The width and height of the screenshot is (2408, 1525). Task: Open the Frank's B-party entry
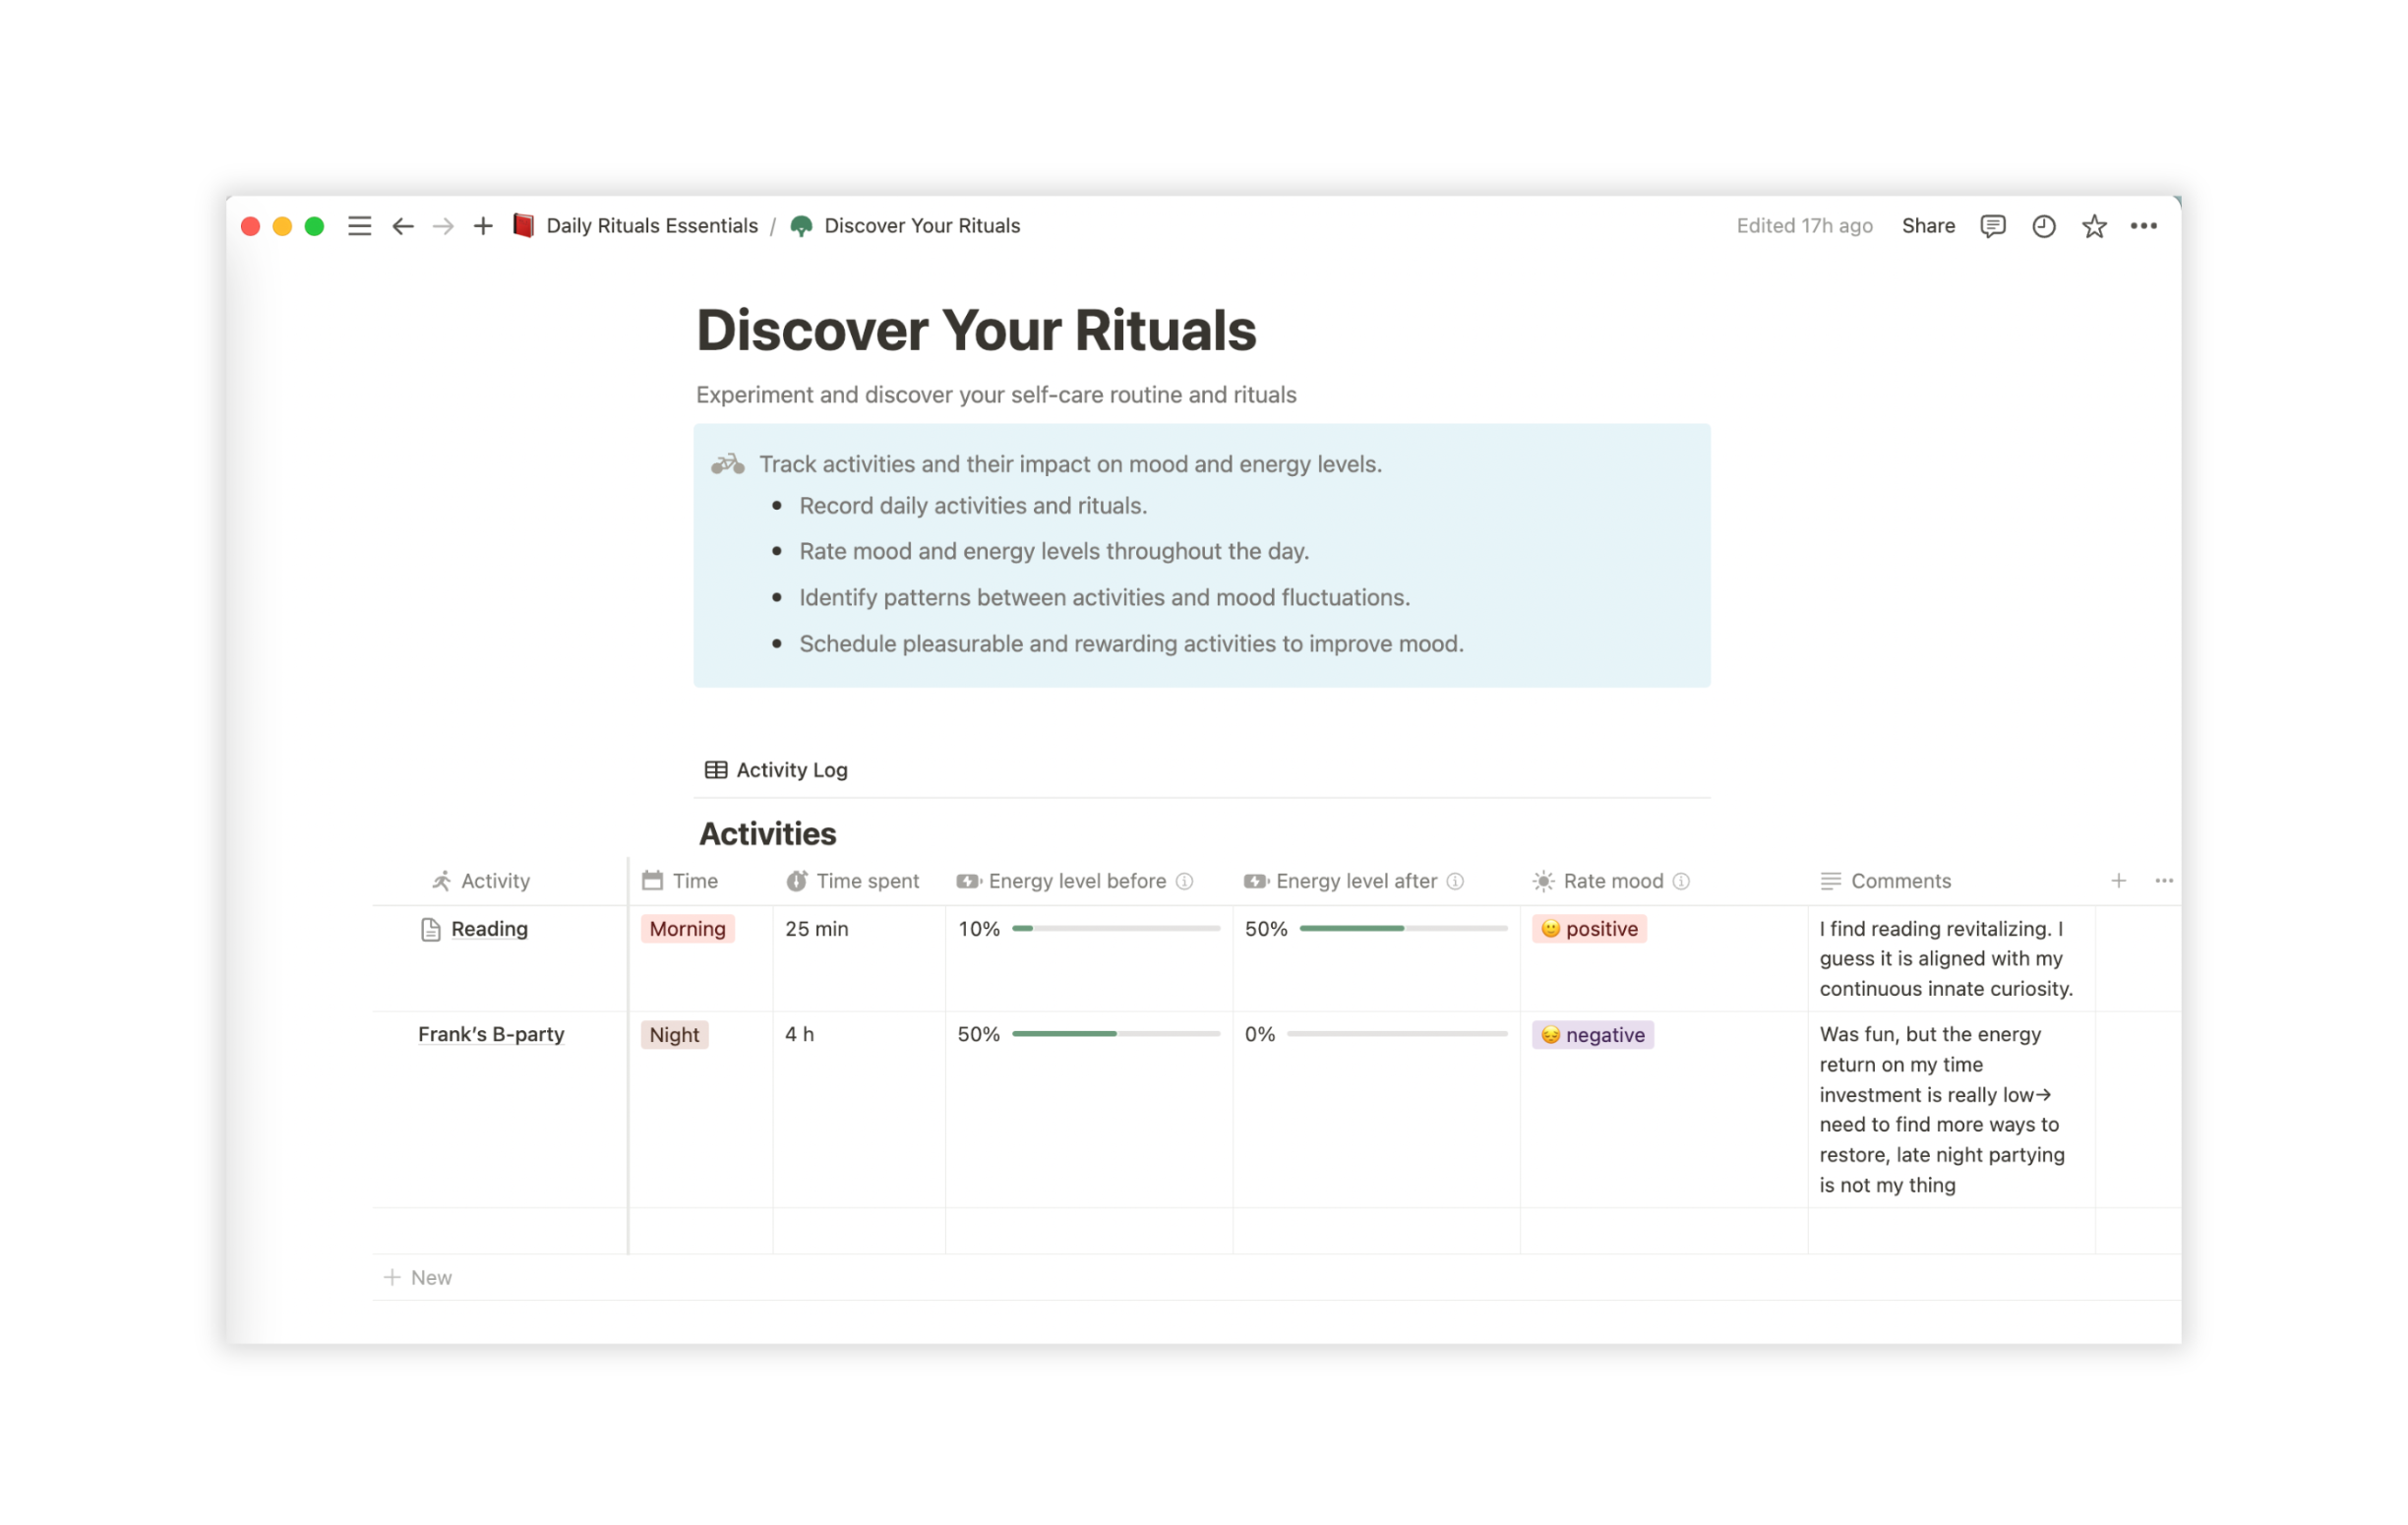491,1035
